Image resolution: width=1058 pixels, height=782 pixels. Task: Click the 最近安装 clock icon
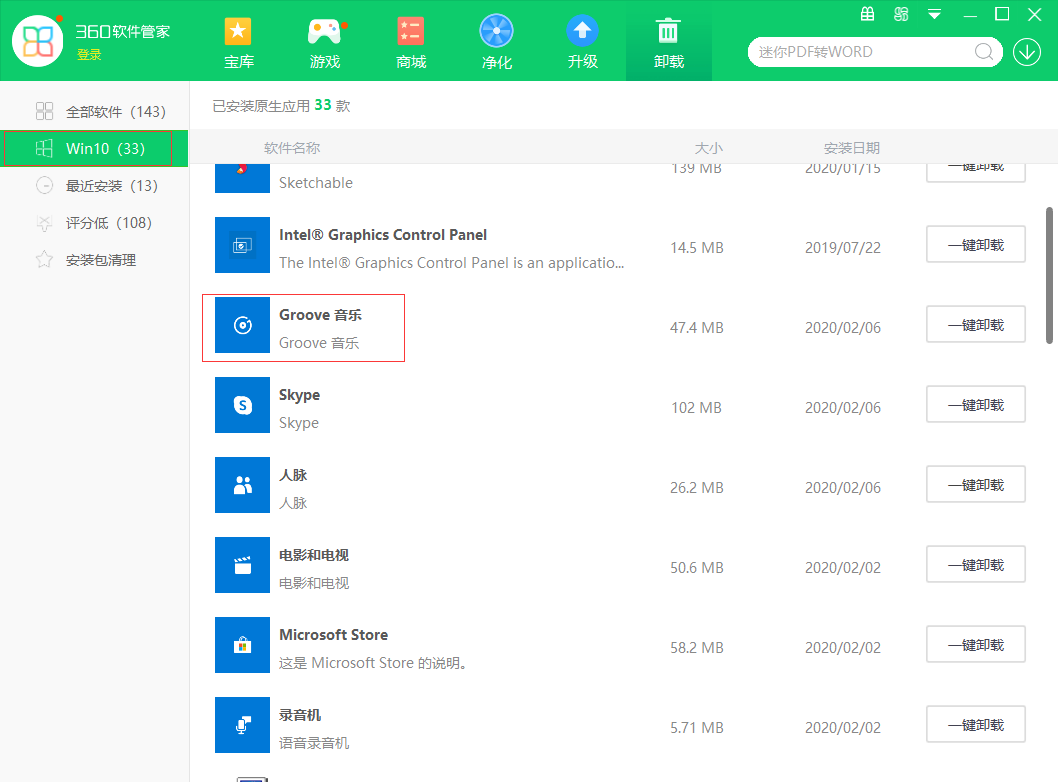pyautogui.click(x=45, y=186)
